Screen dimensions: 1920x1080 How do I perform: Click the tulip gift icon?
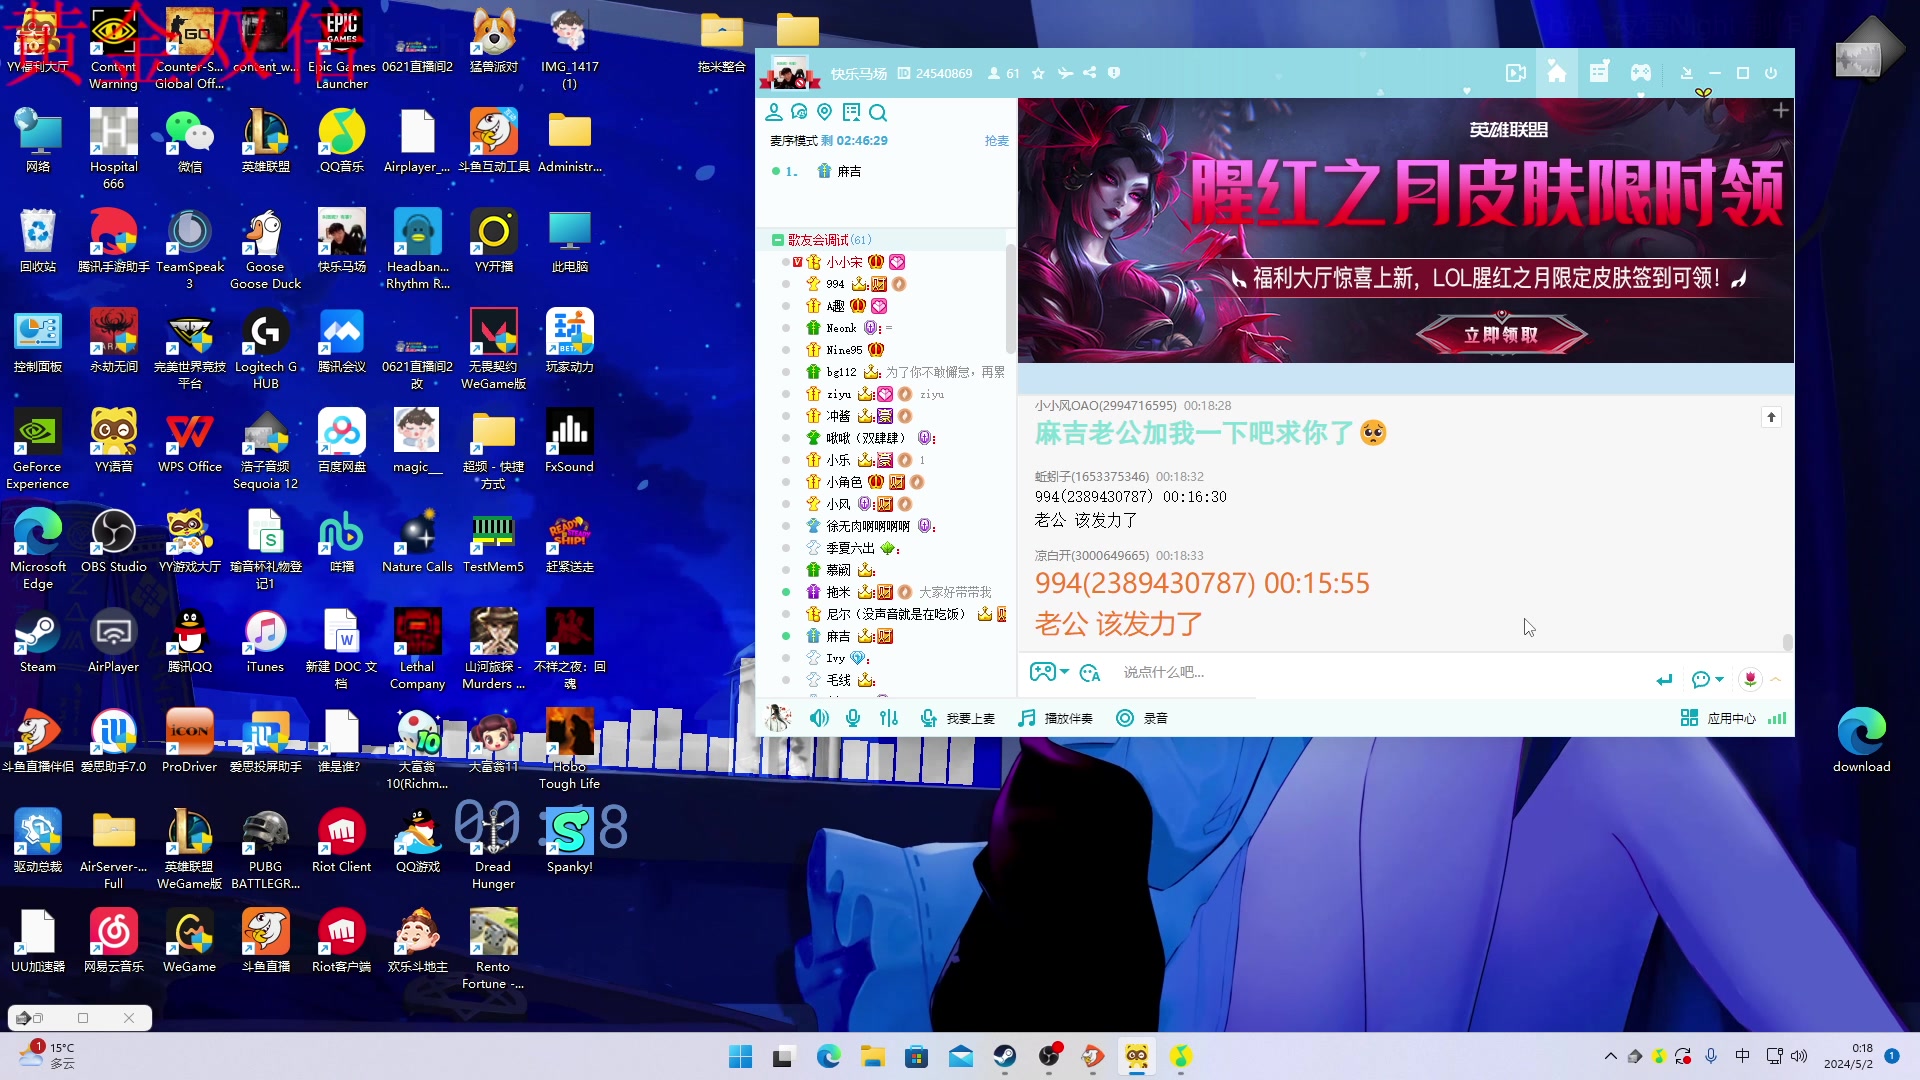[1750, 679]
